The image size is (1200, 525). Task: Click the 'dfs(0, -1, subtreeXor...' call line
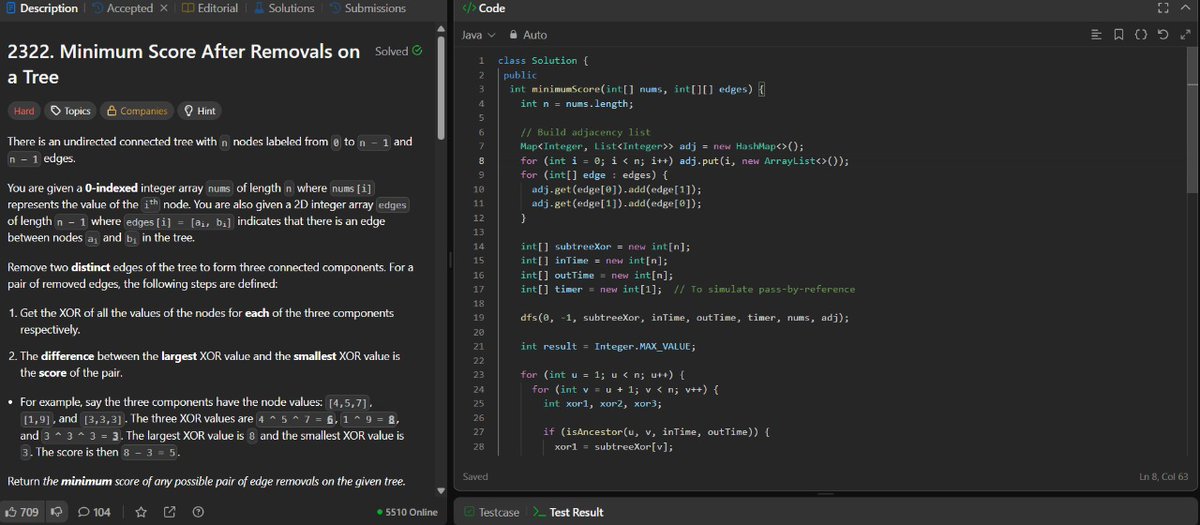[685, 318]
